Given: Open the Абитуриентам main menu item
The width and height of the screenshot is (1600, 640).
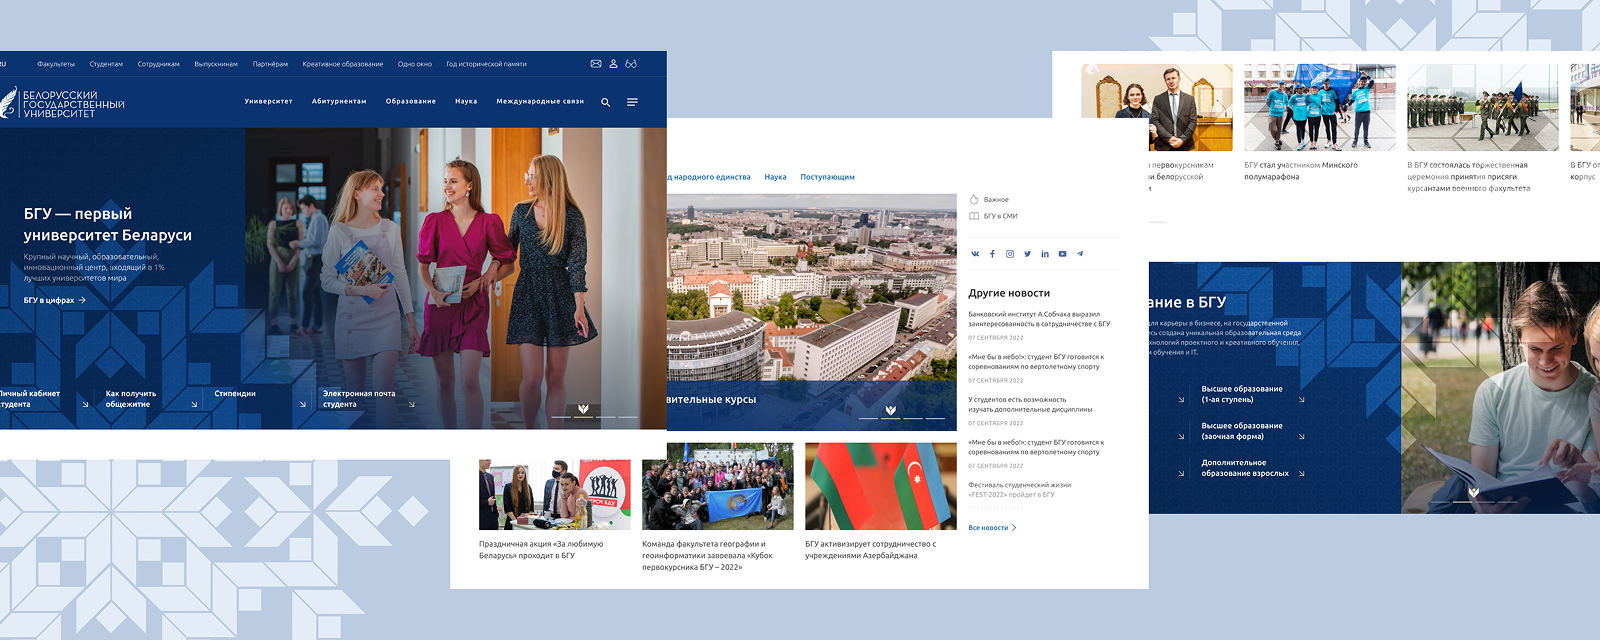Looking at the screenshot, I should 339,101.
